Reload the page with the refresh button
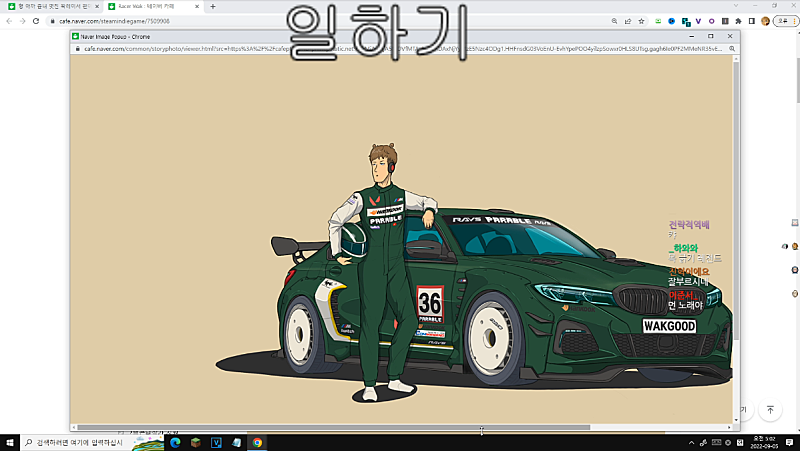The image size is (800, 451). (x=36, y=20)
